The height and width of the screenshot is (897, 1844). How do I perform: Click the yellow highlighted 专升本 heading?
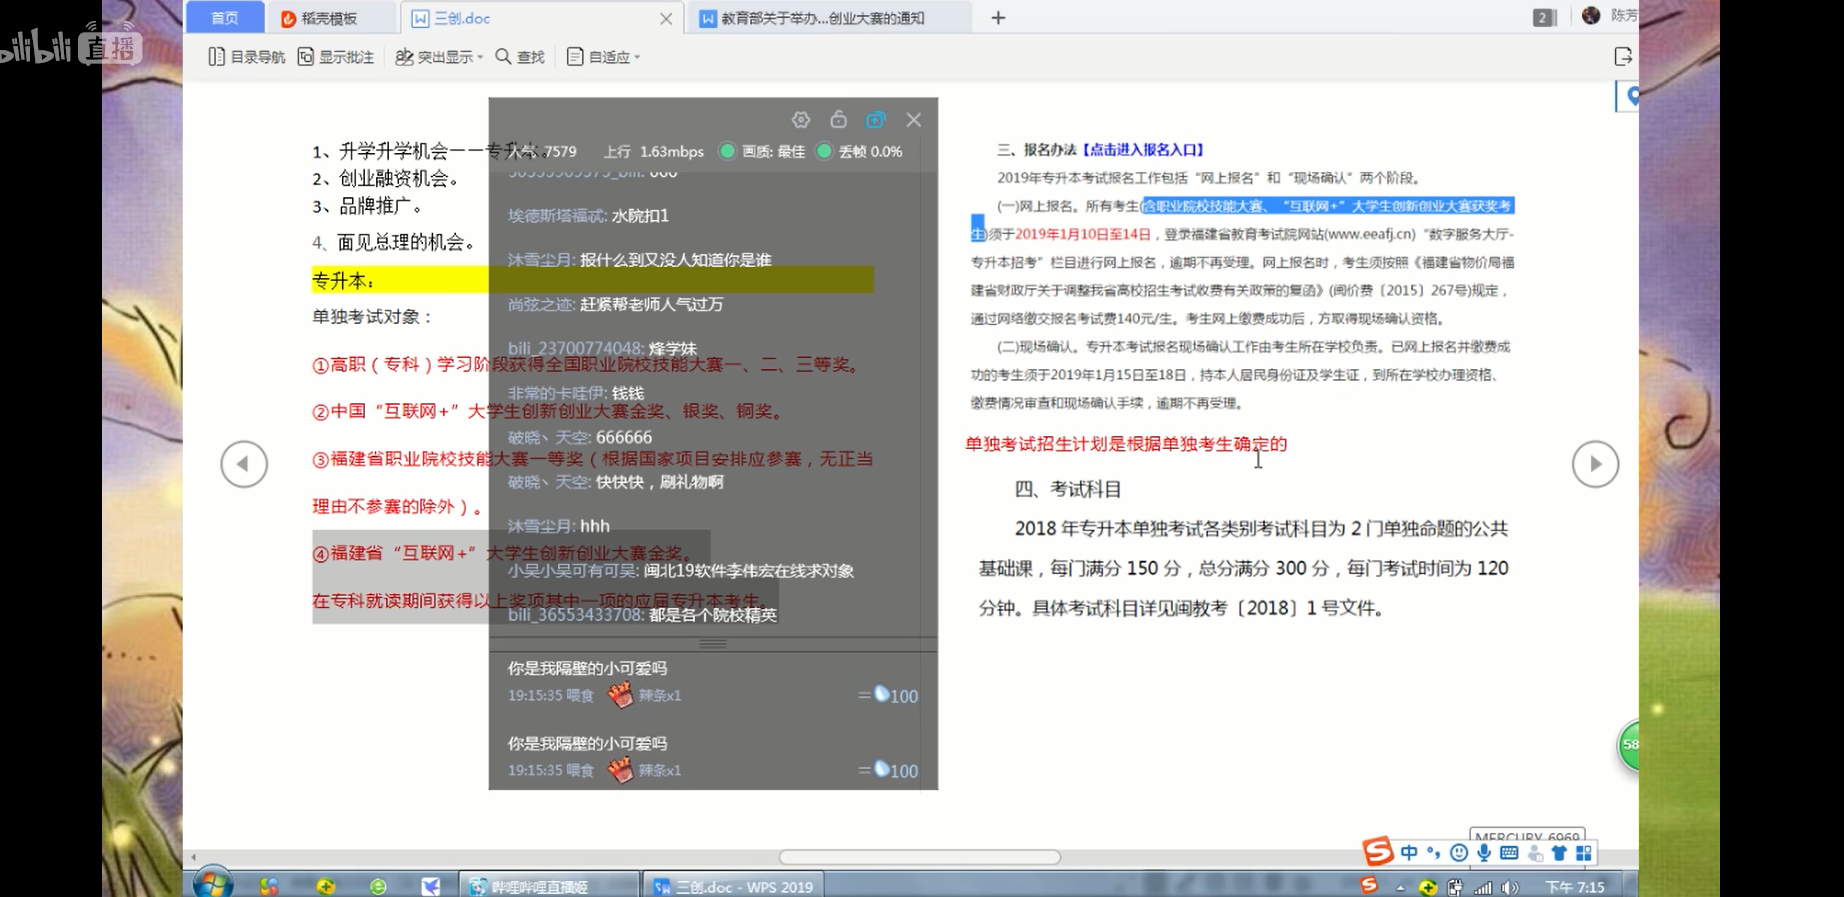343,281
